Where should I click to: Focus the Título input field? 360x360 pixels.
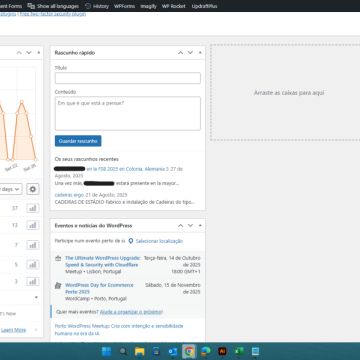tap(128, 78)
